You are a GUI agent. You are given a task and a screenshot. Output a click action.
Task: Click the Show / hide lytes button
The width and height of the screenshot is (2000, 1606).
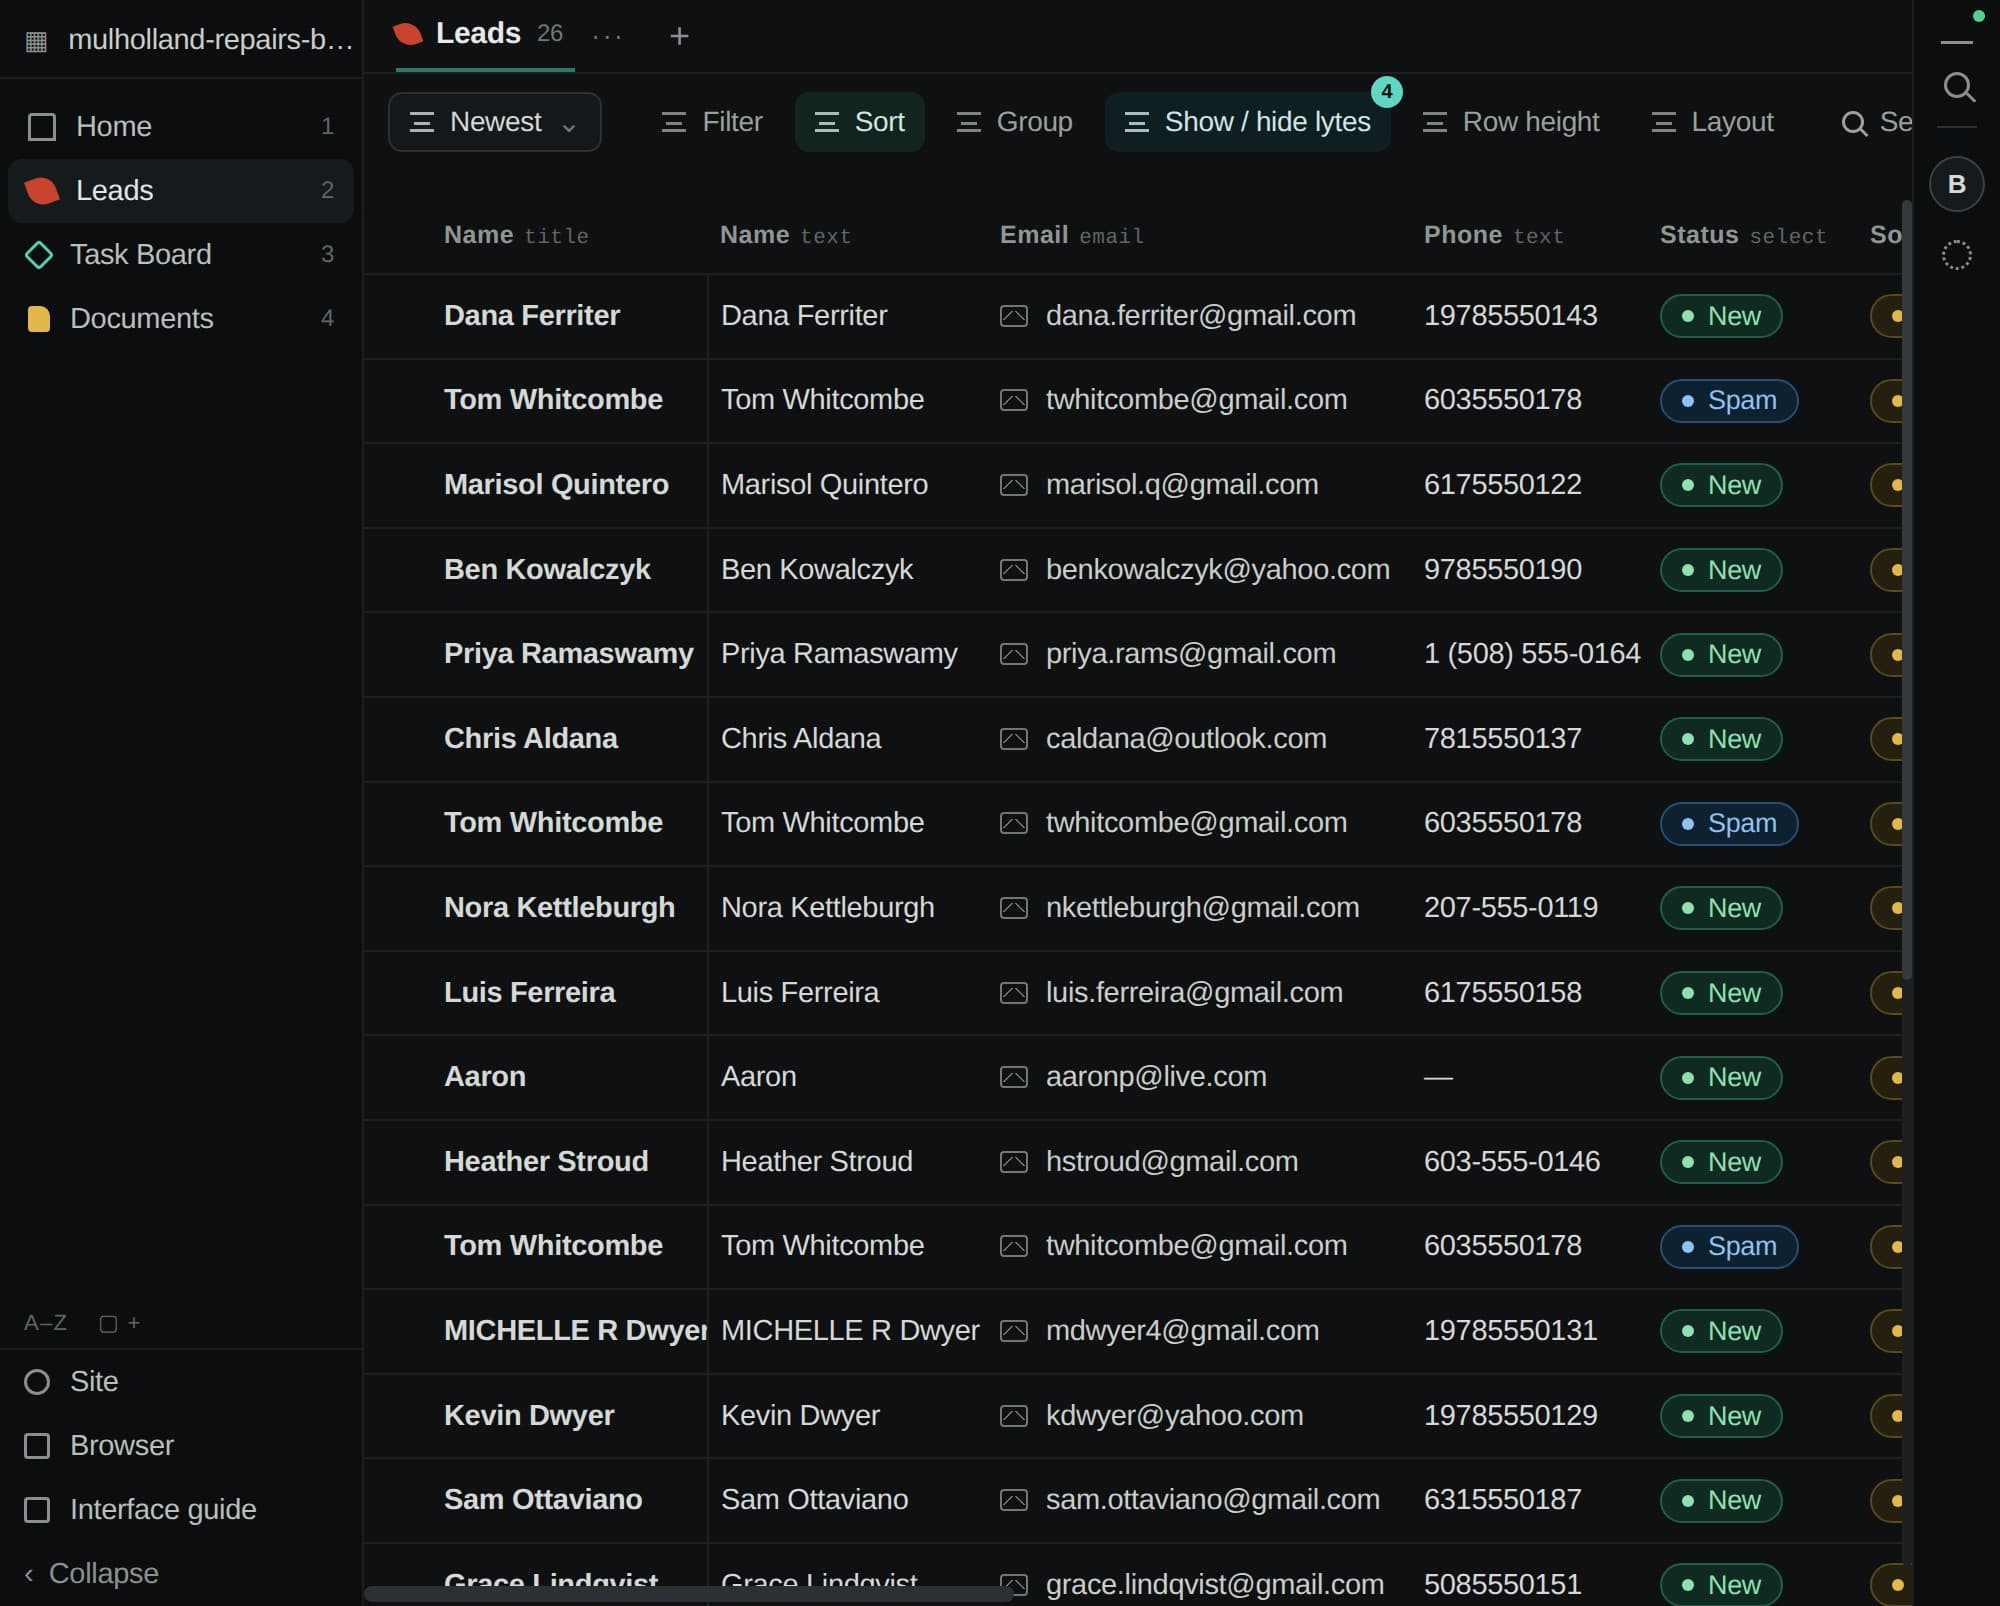1246,122
